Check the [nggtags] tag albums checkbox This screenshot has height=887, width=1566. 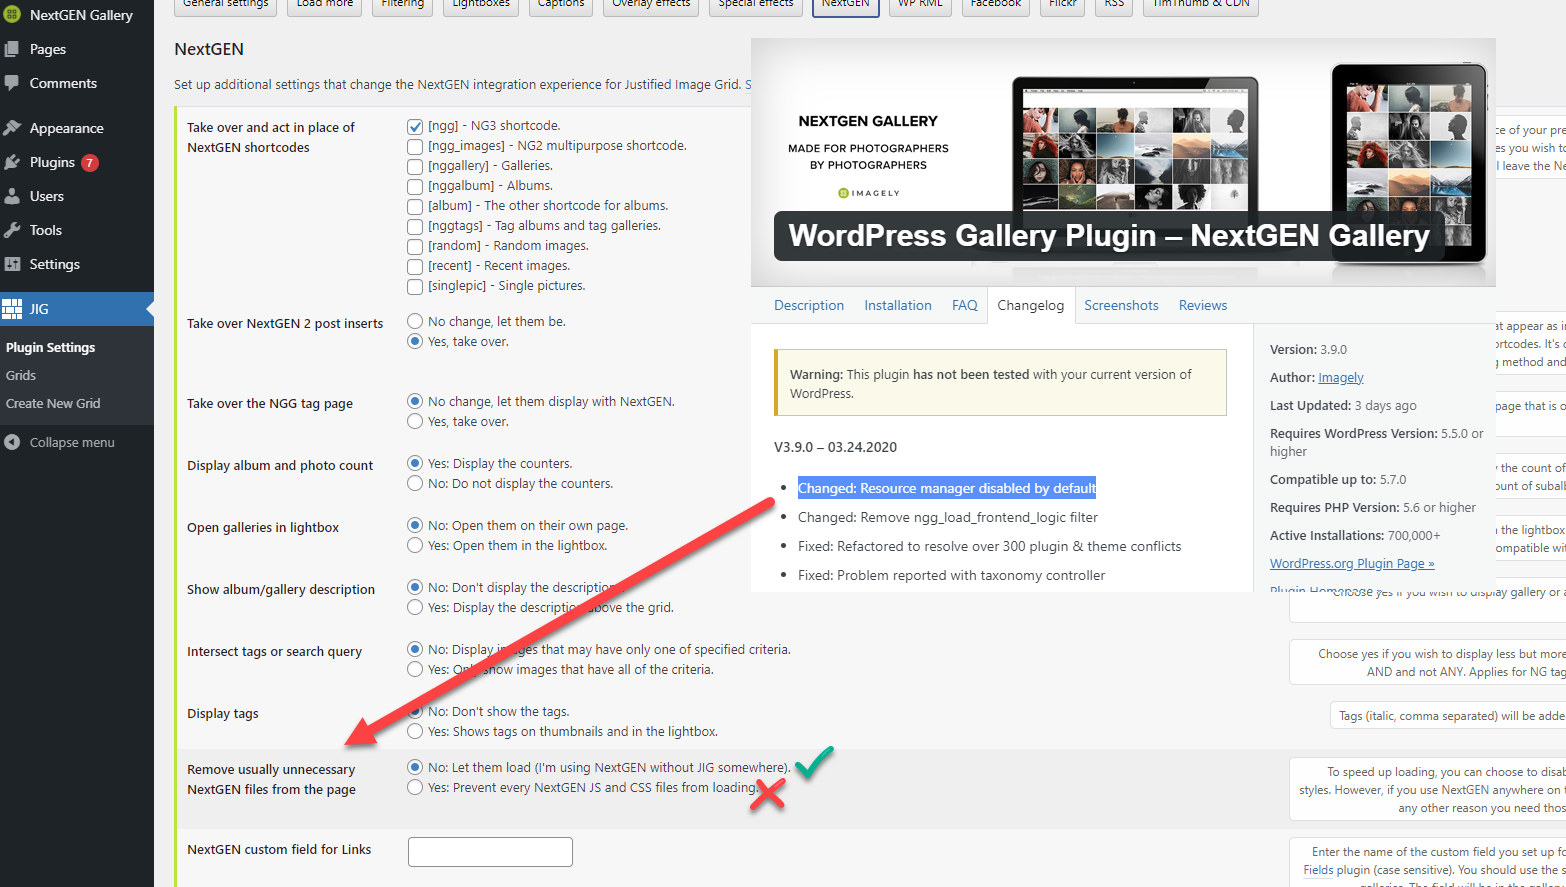point(415,227)
